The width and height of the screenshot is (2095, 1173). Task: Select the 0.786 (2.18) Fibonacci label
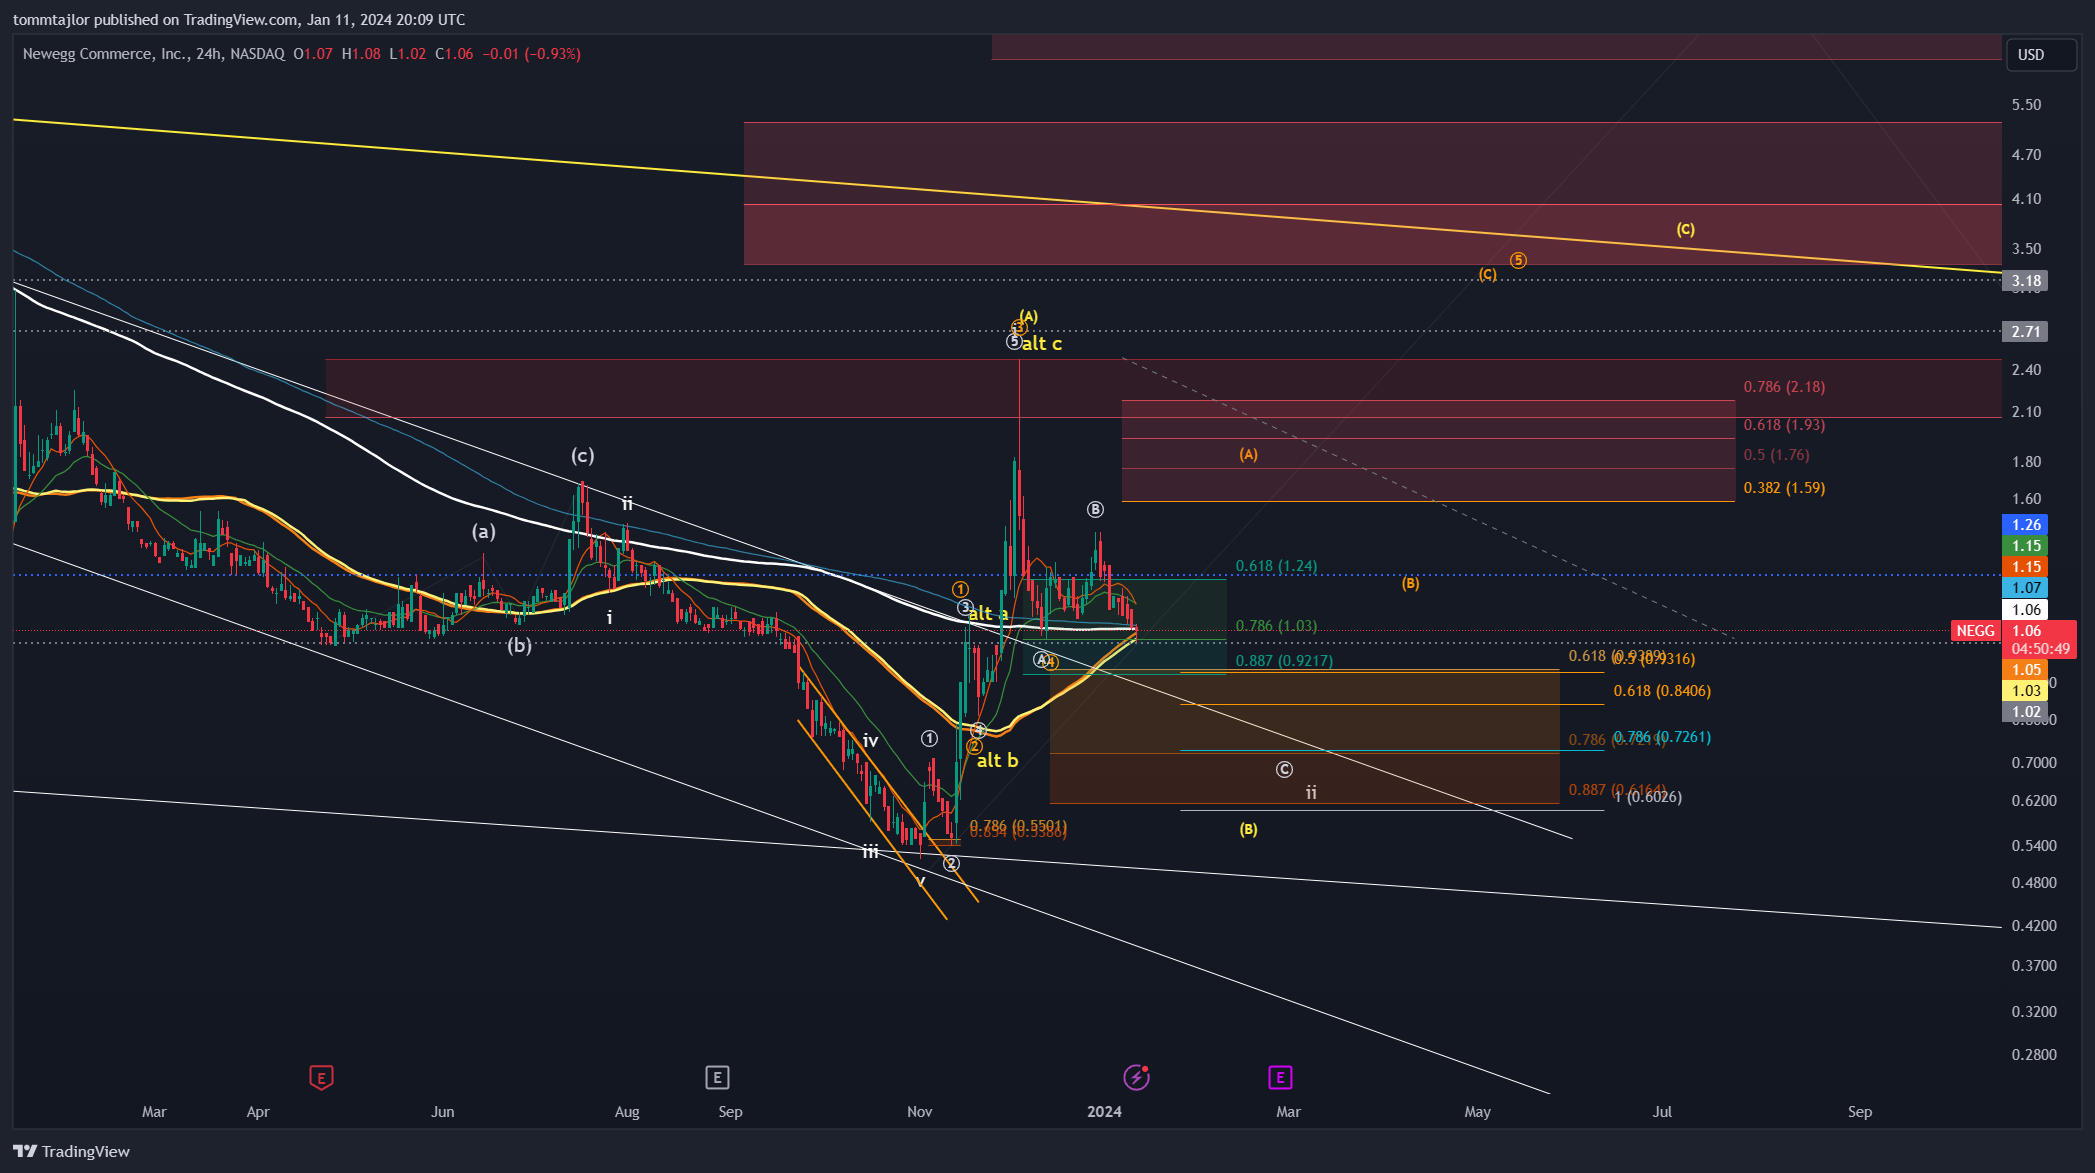pos(1784,387)
